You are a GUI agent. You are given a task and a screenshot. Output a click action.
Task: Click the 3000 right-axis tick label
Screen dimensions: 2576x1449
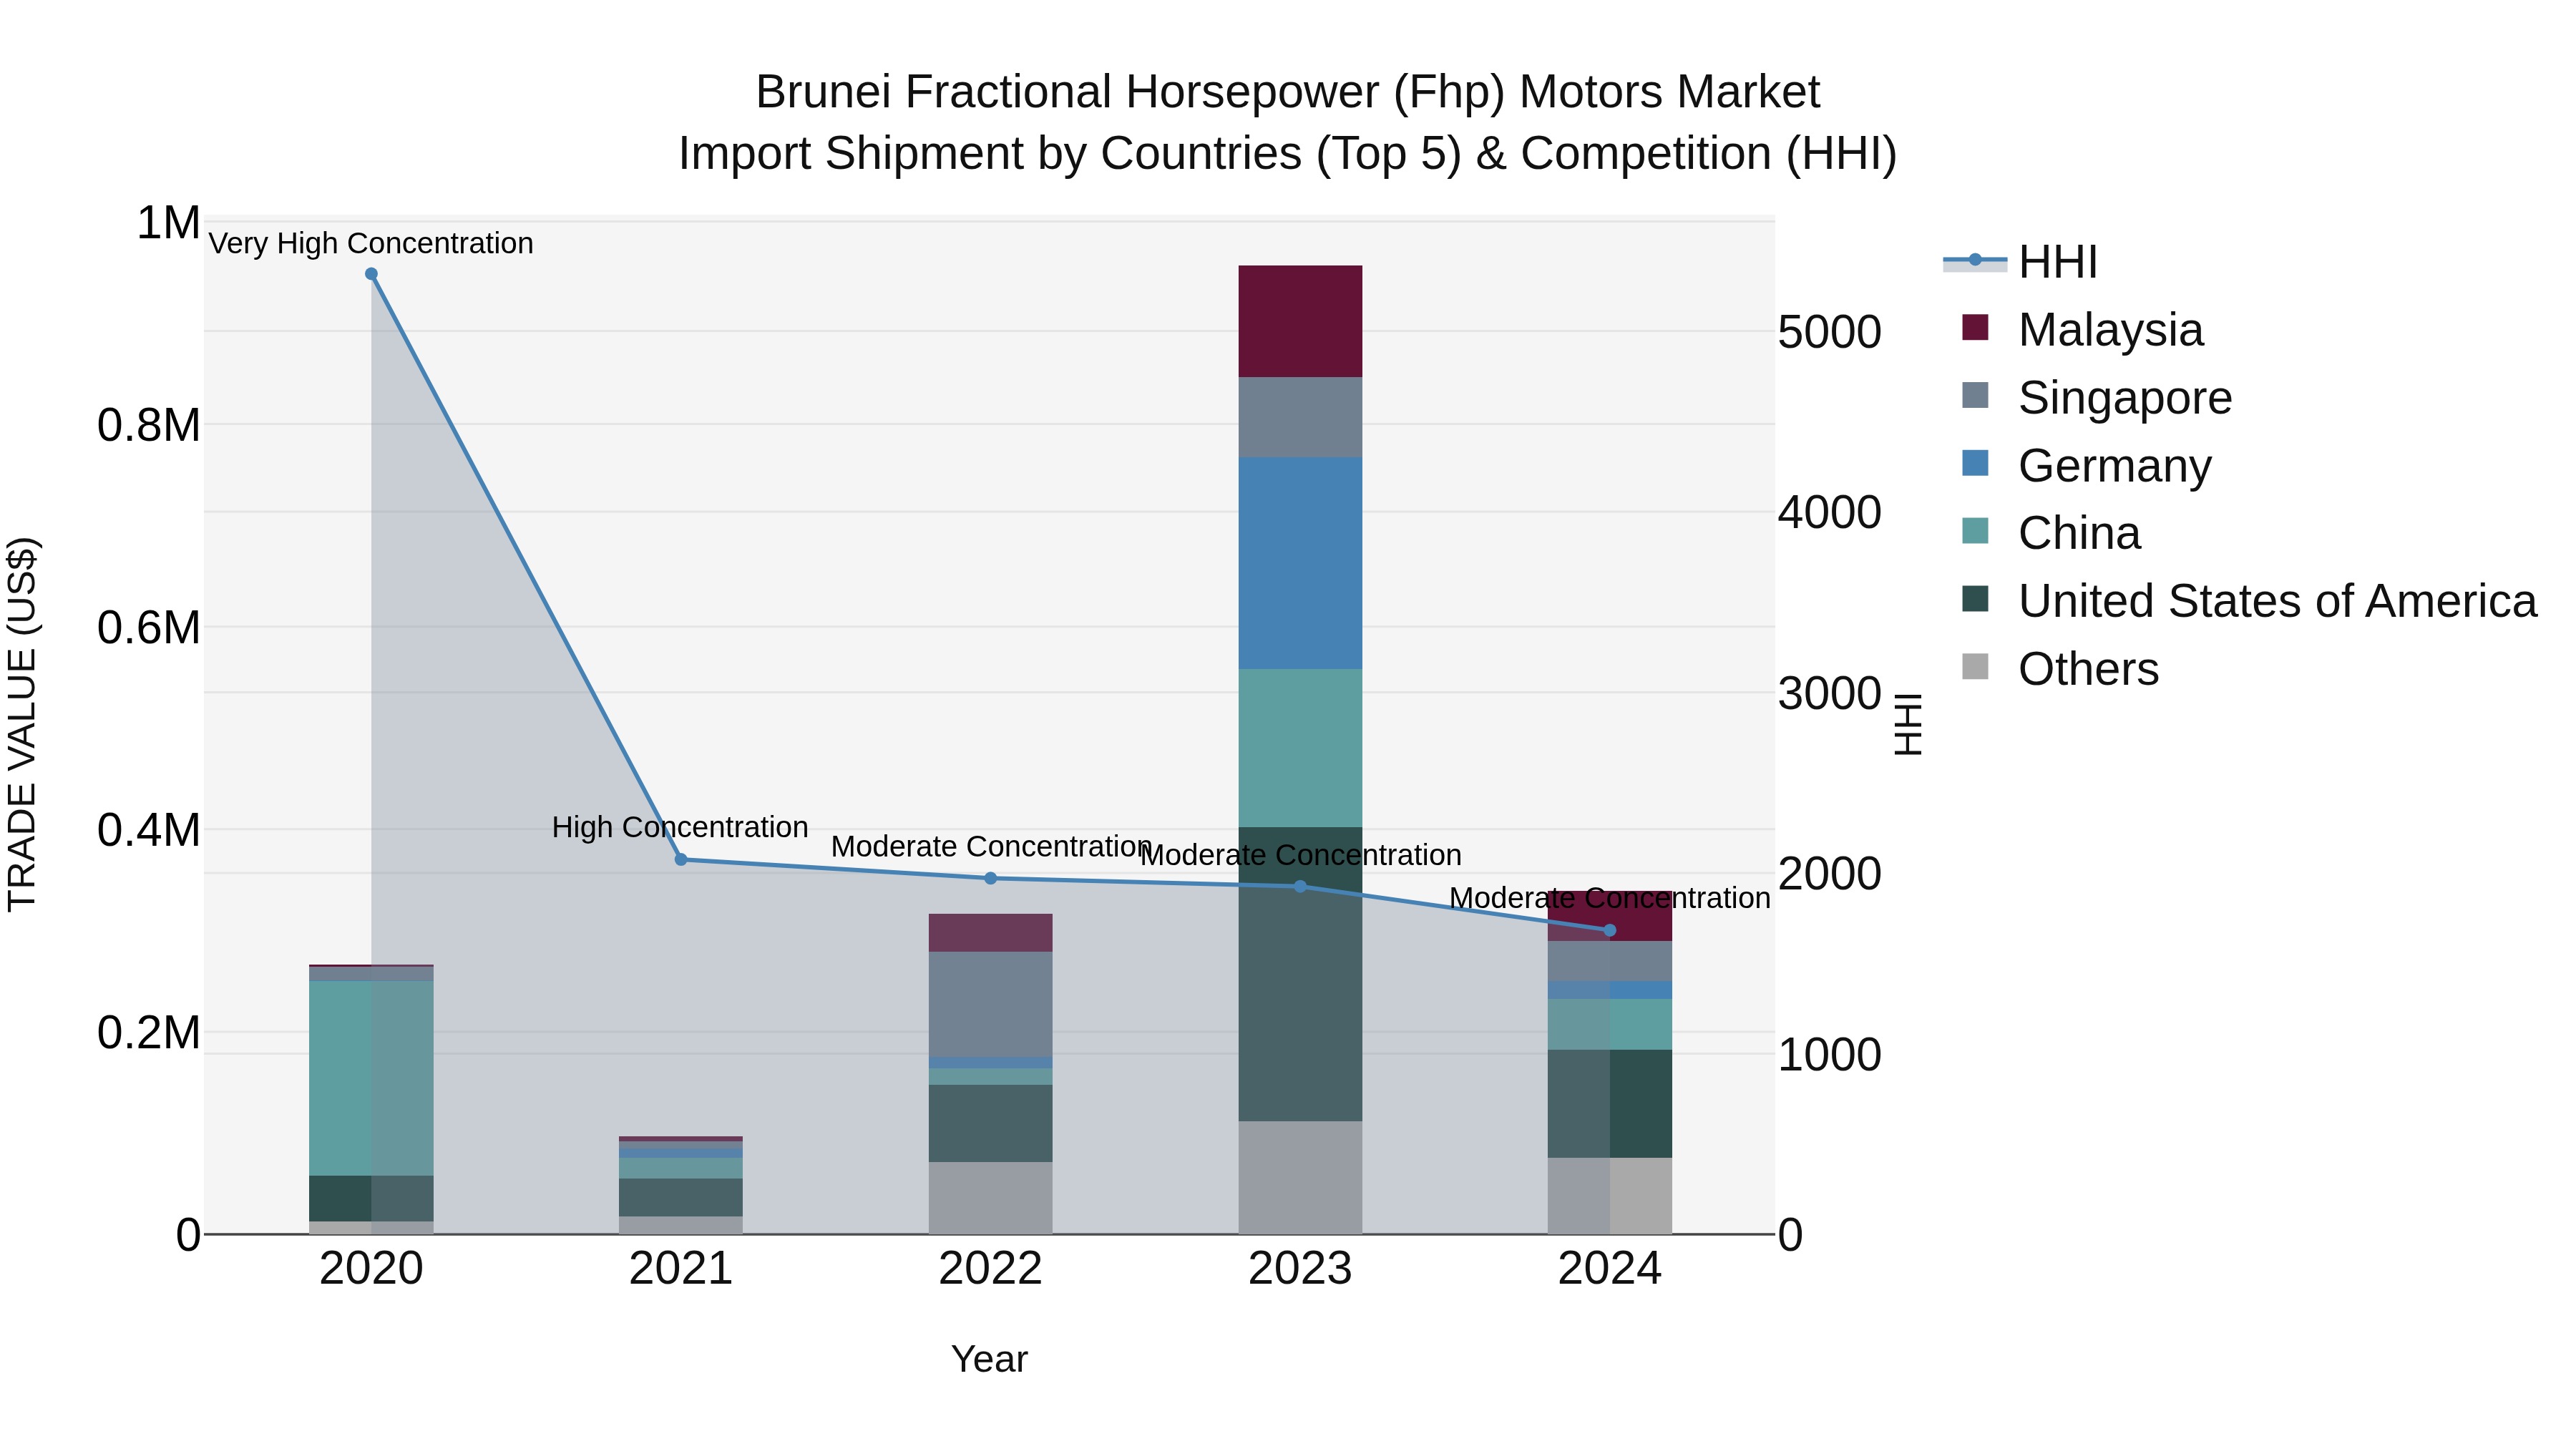pyautogui.click(x=1829, y=693)
